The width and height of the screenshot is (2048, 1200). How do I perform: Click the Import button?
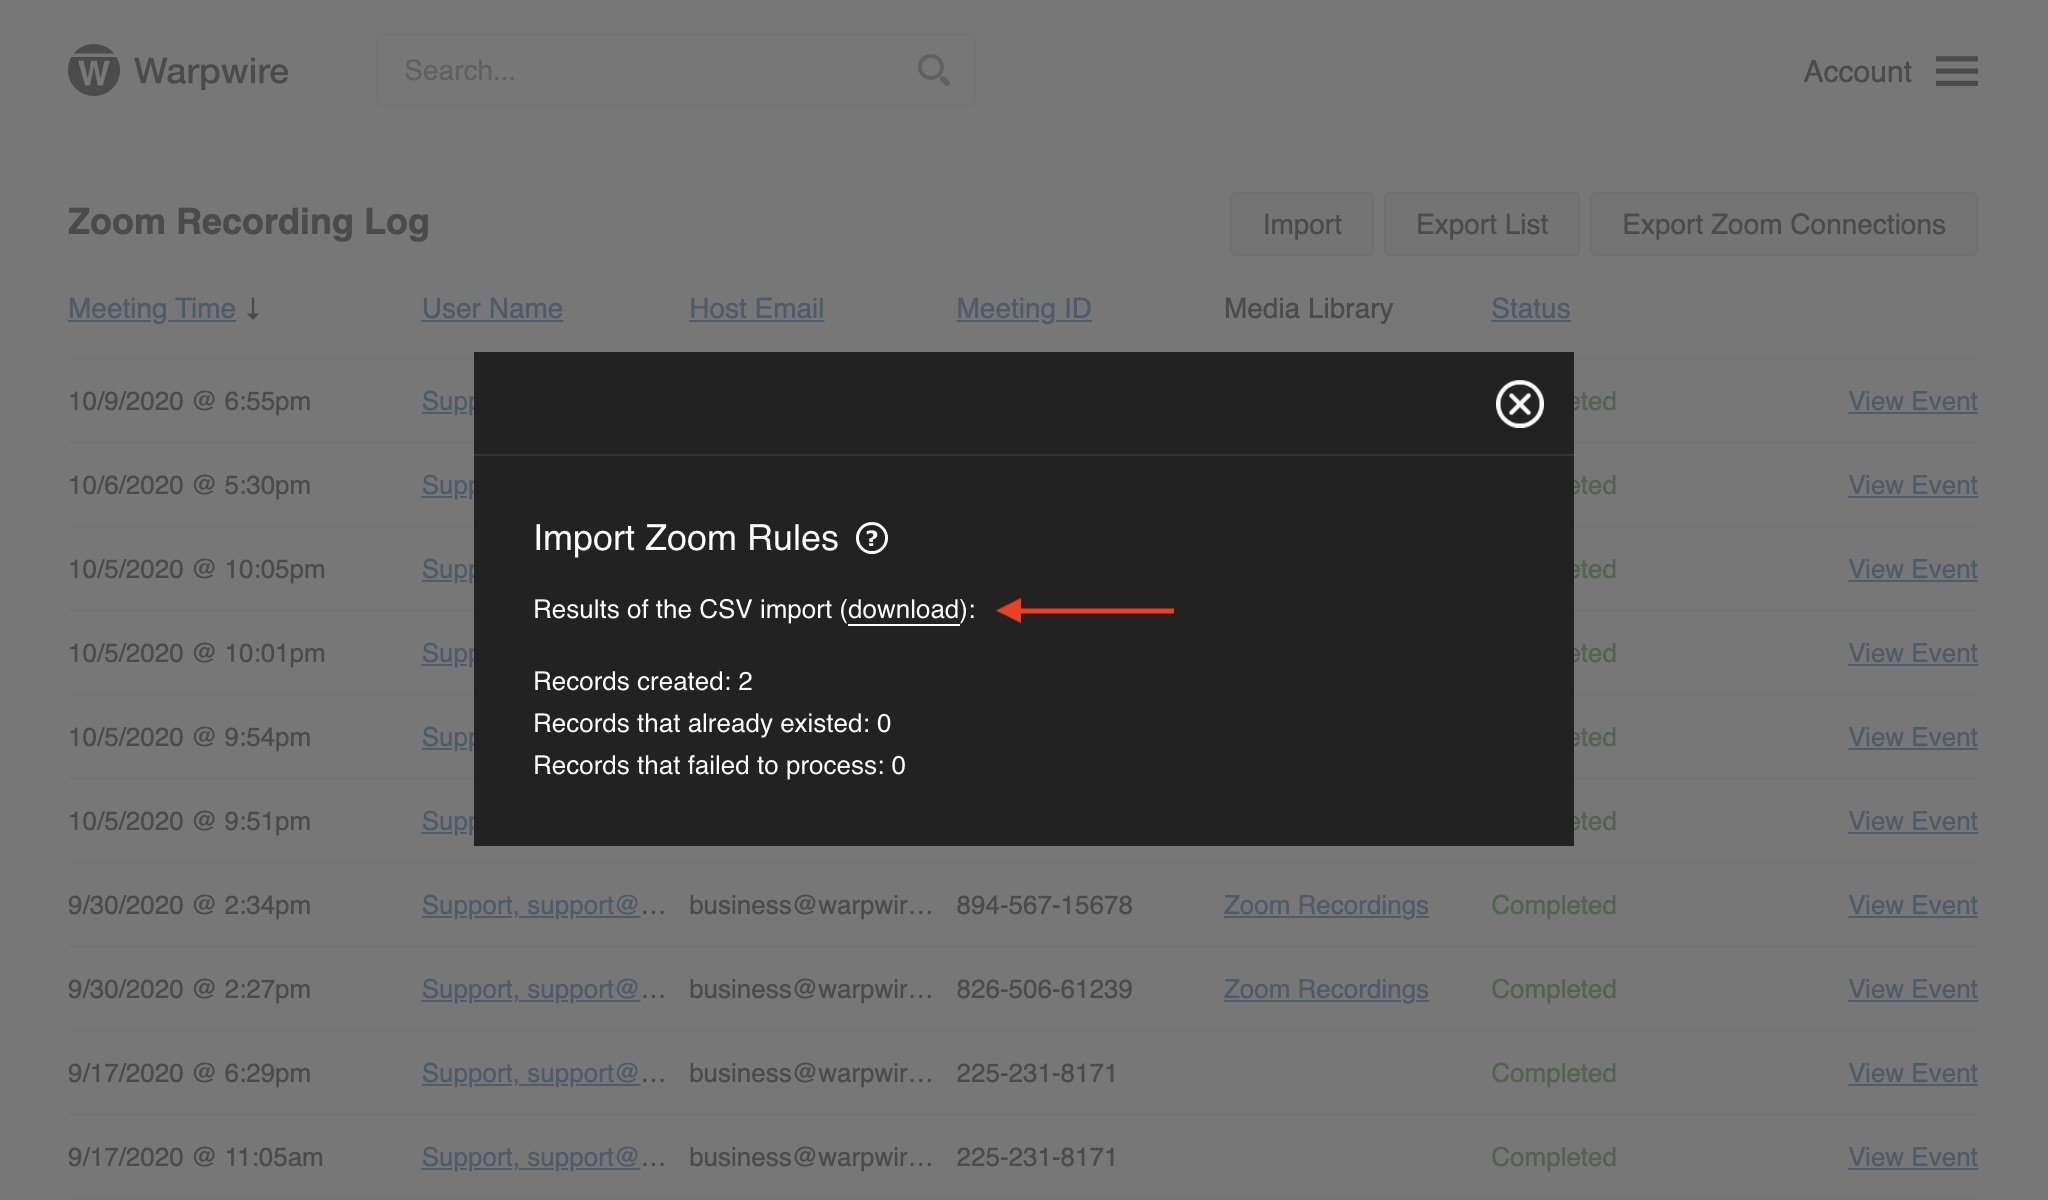1301,224
